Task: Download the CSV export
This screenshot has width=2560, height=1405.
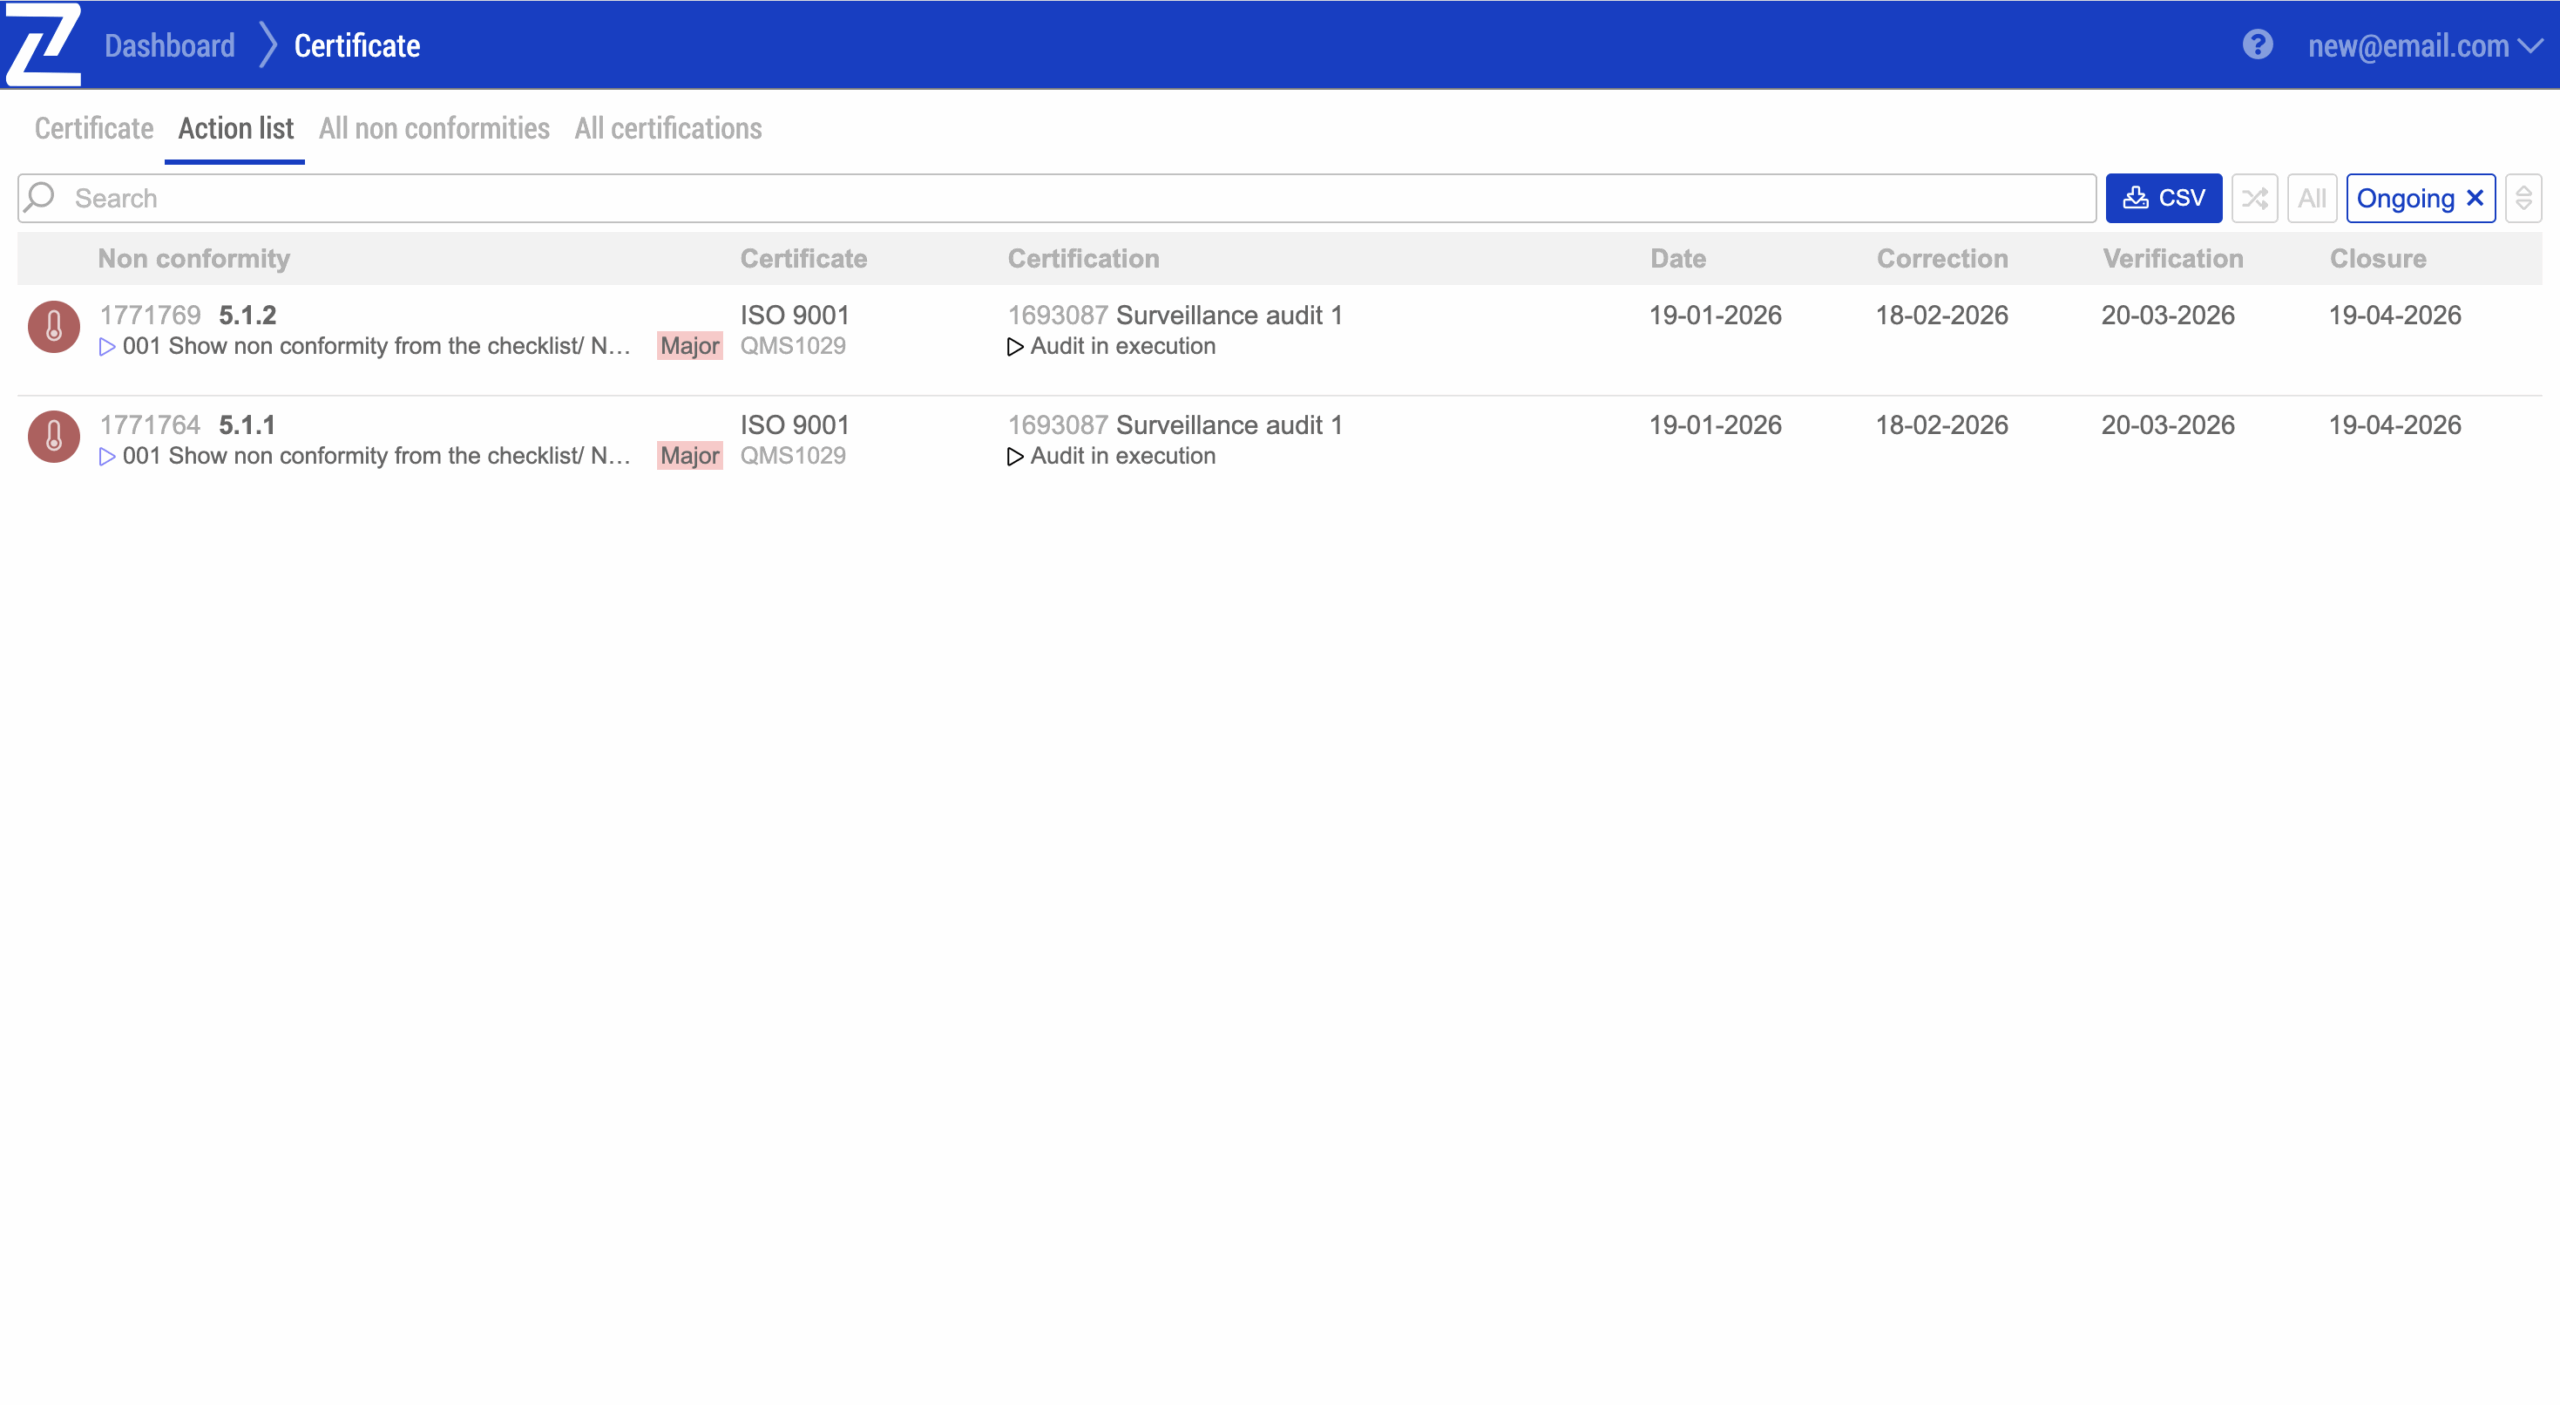Action: coord(2163,198)
